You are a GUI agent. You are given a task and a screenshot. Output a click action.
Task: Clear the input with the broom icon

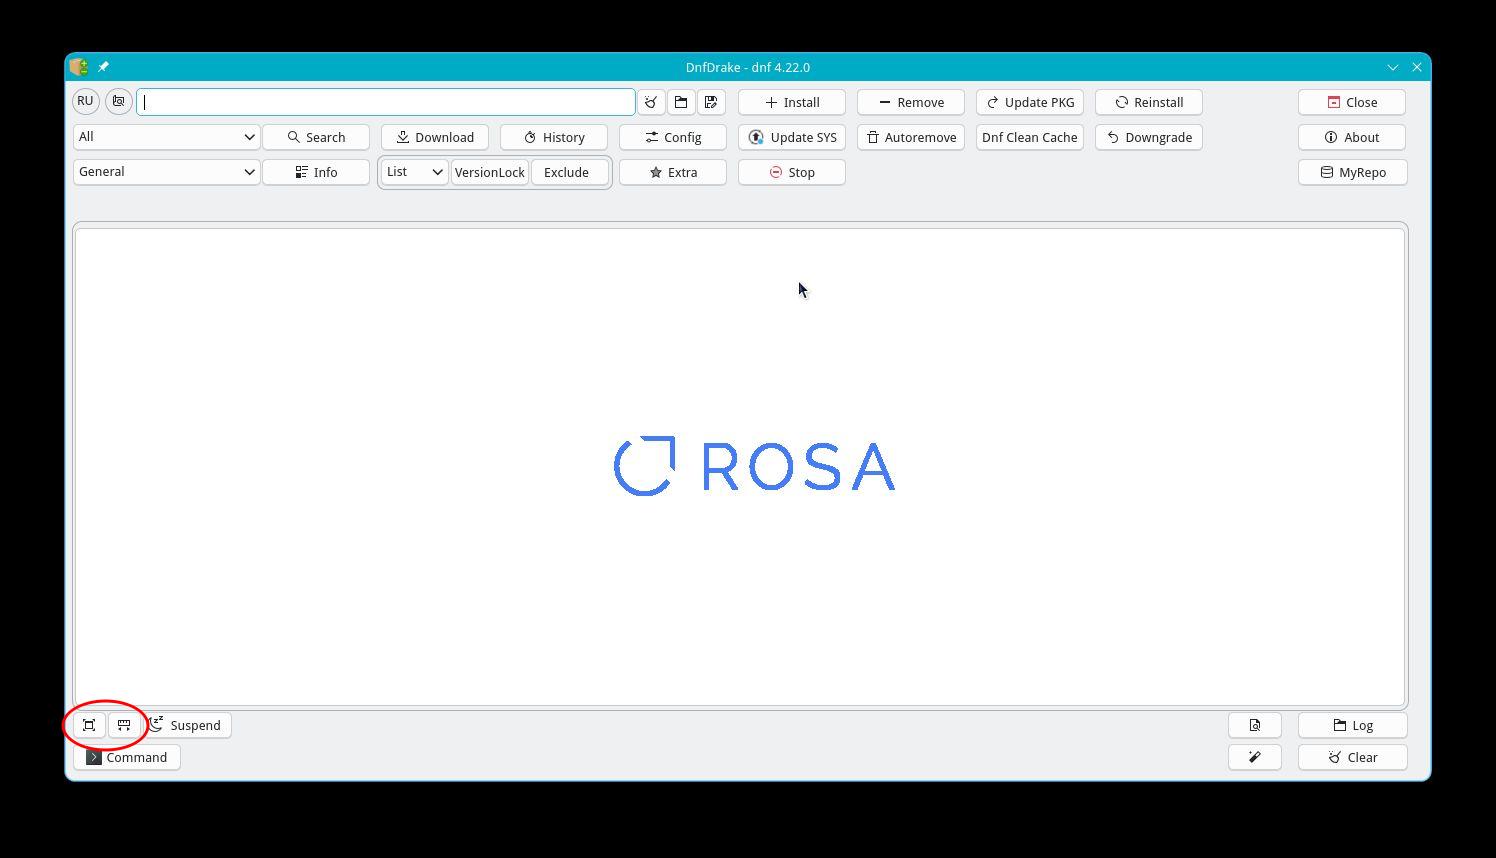(x=651, y=102)
